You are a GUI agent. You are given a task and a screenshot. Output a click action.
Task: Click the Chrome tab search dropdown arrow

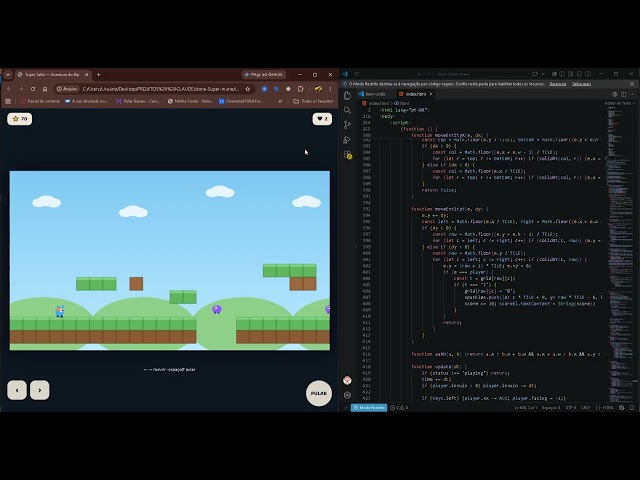(8, 75)
